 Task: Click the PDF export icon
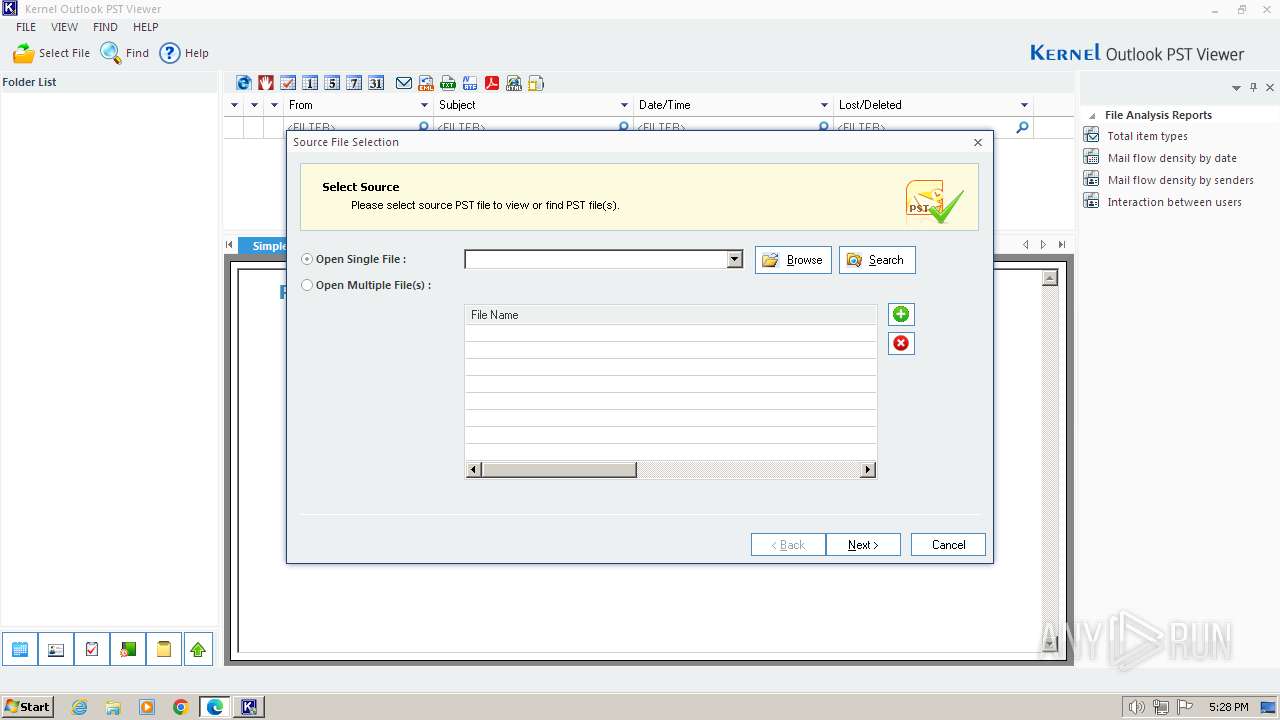pos(492,83)
